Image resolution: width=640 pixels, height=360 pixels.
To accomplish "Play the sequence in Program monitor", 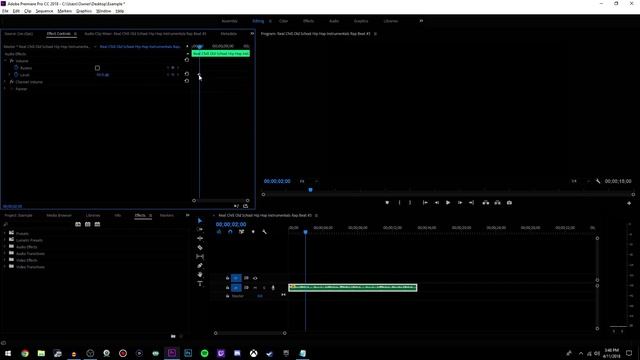I will click(x=448, y=202).
